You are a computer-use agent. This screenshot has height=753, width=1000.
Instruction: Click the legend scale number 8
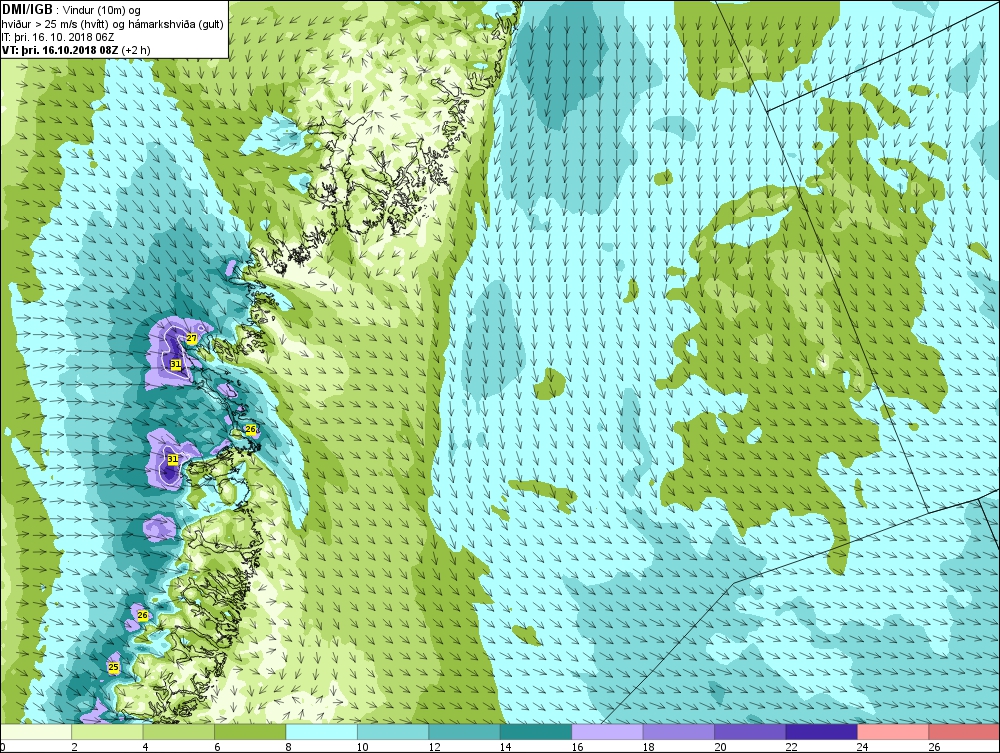coord(289,747)
